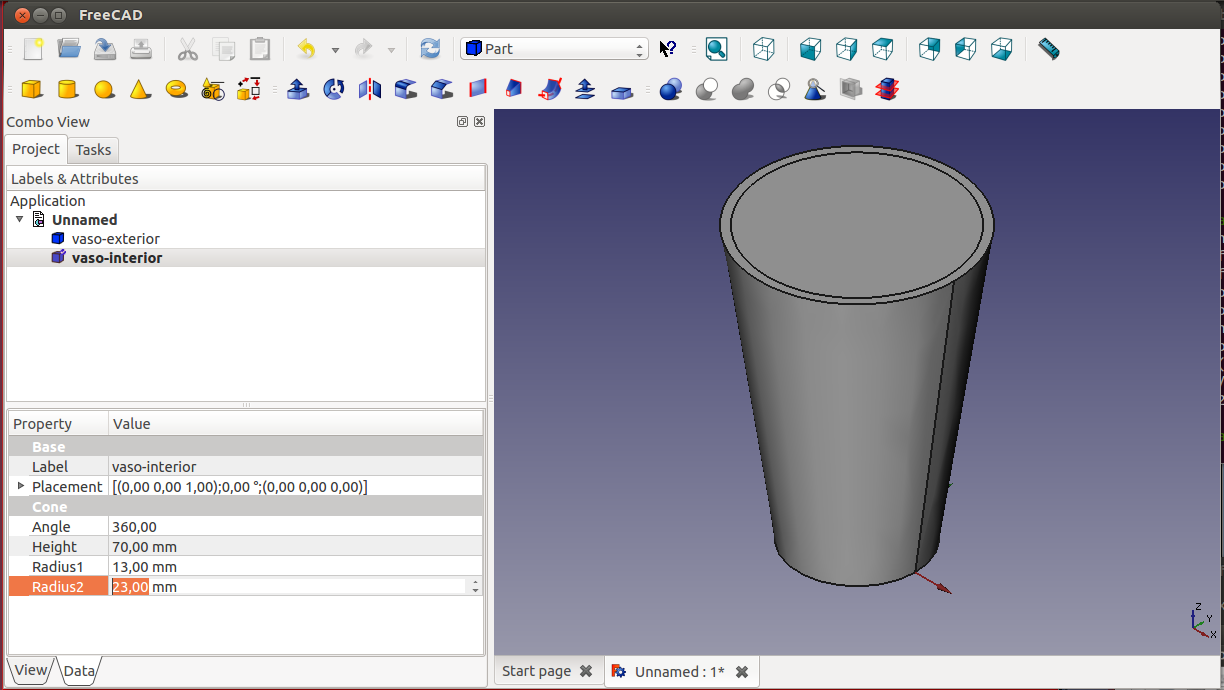Viewport: 1224px width, 690px height.
Task: Click the Fit All zoom icon
Action: click(716, 49)
